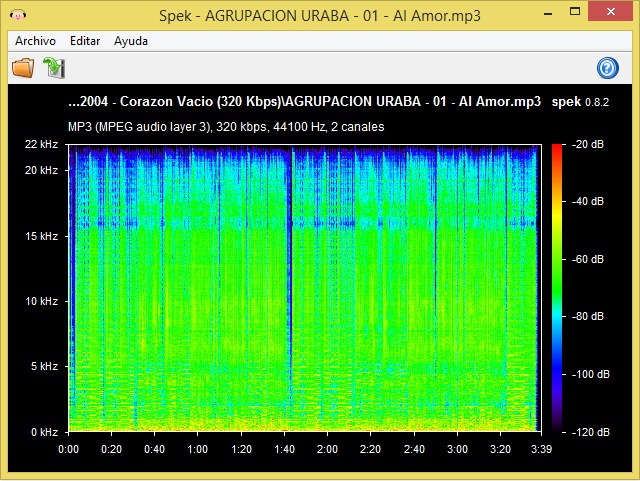Click the window title bar text
The height and width of the screenshot is (481, 640).
[x=320, y=16]
